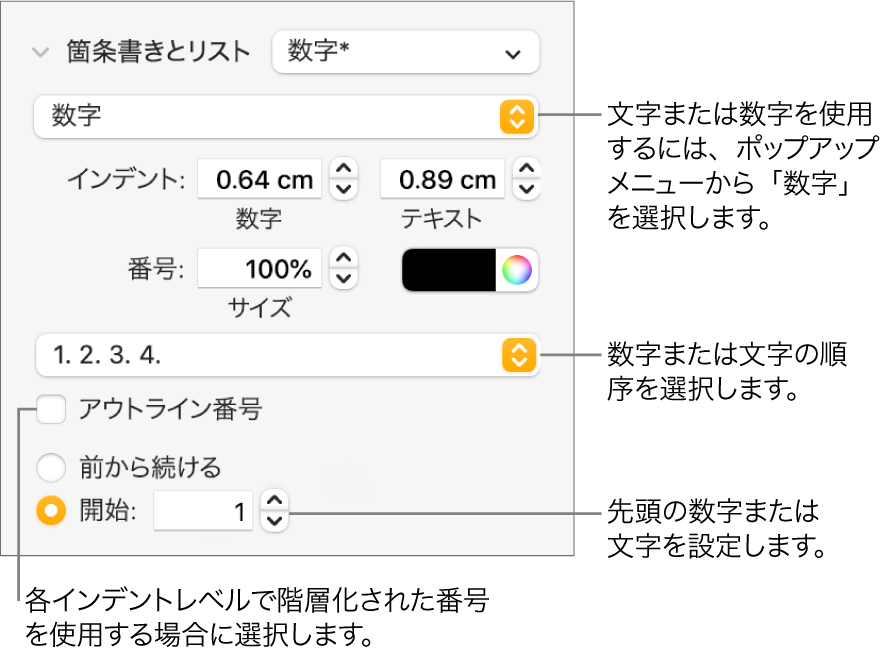This screenshot has height=657, width=891.
Task: Increase 数字 indent with up arrow
Action: pos(344,170)
